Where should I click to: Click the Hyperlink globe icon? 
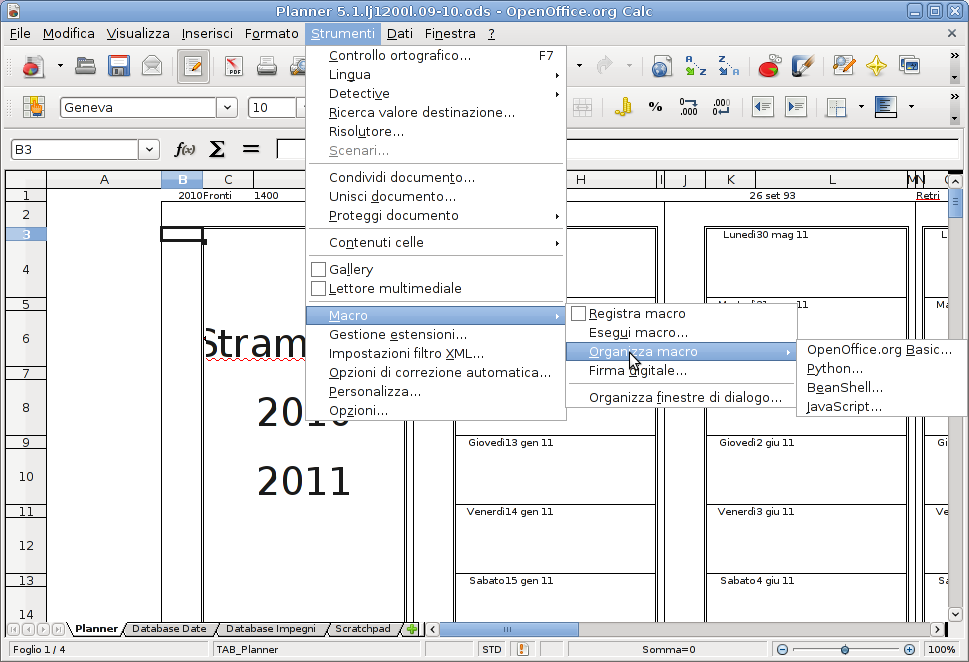[x=661, y=66]
